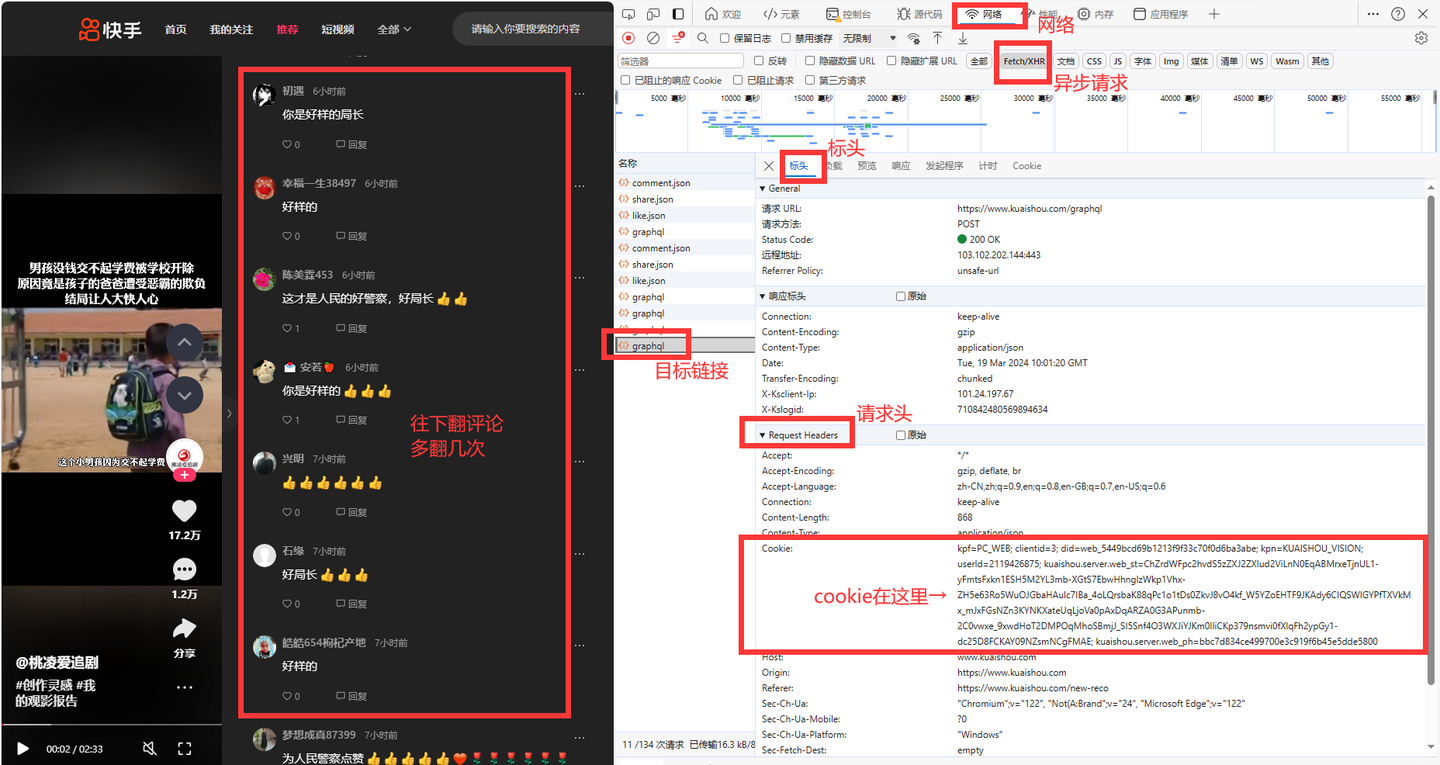The width and height of the screenshot is (1440, 765).
Task: Switch to the 控制台 DevTools tab
Action: point(849,14)
